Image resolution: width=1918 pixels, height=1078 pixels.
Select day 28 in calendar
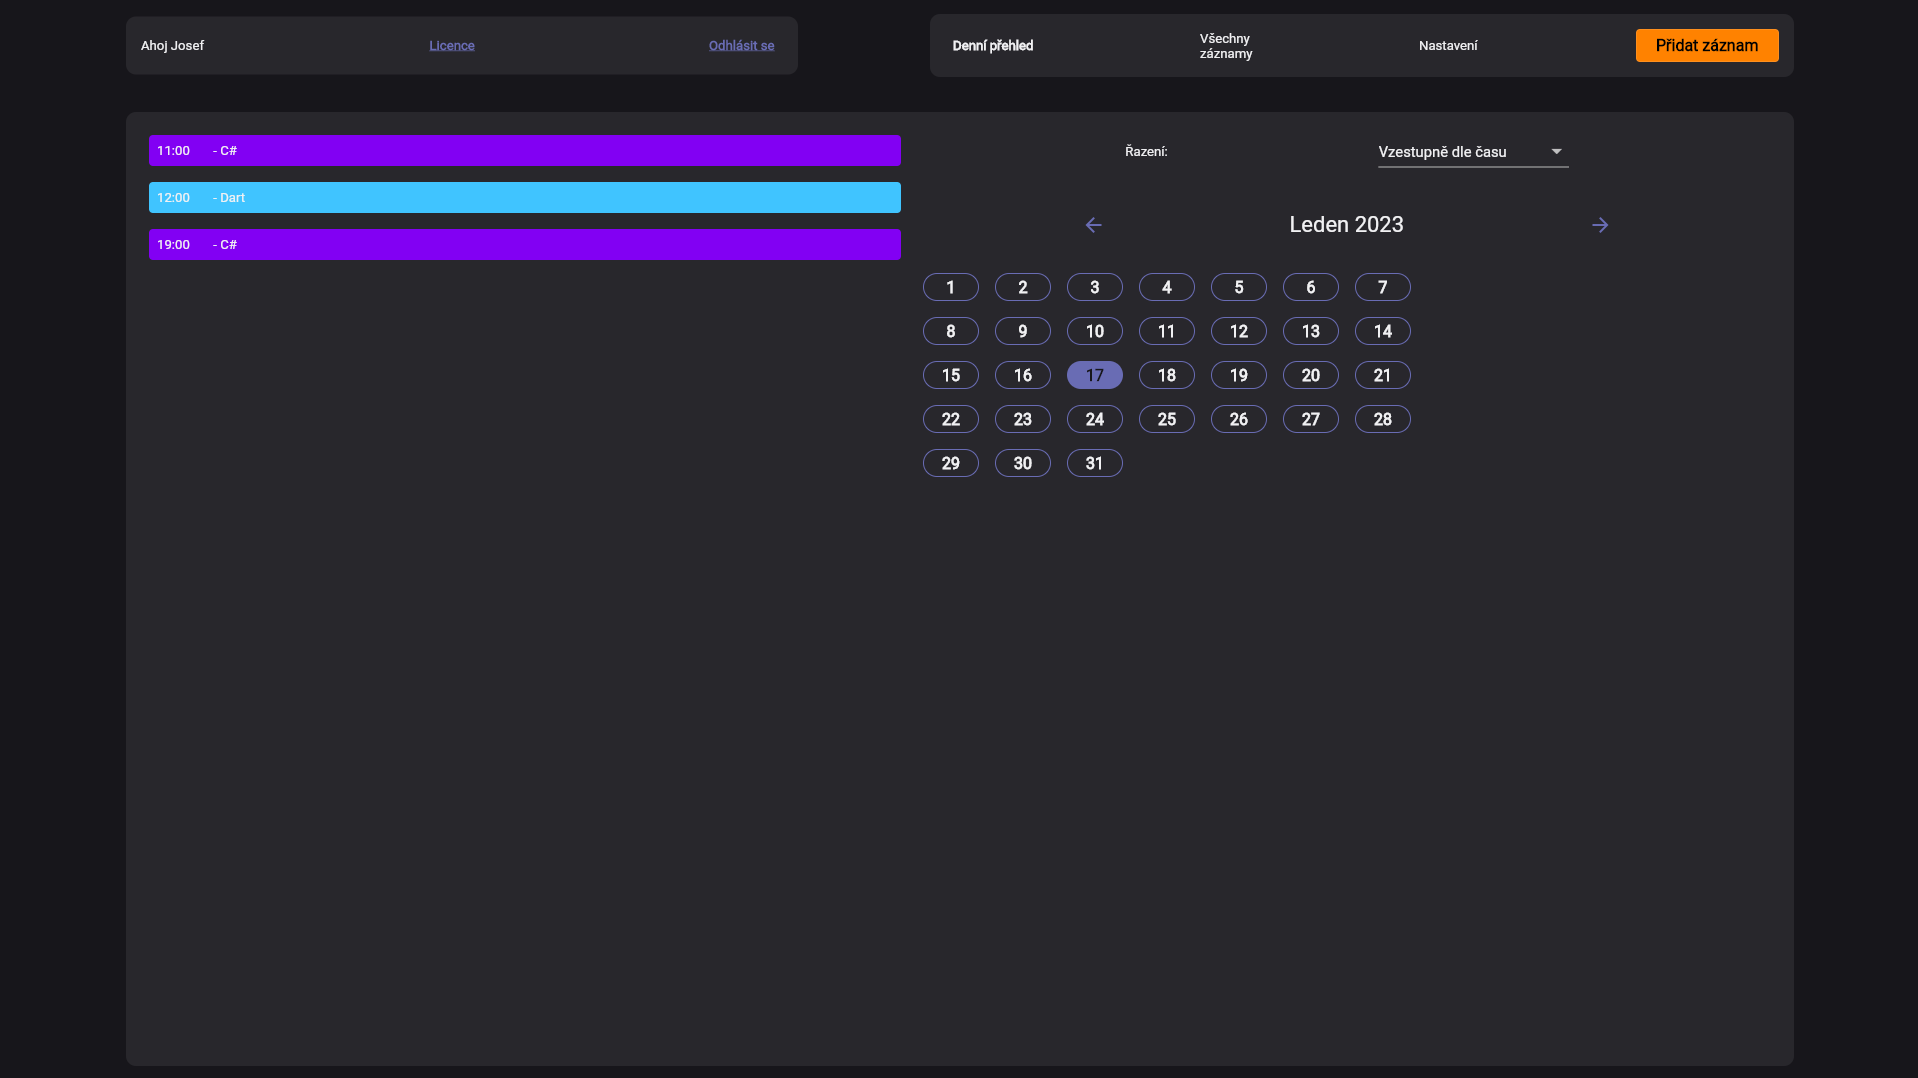1382,419
